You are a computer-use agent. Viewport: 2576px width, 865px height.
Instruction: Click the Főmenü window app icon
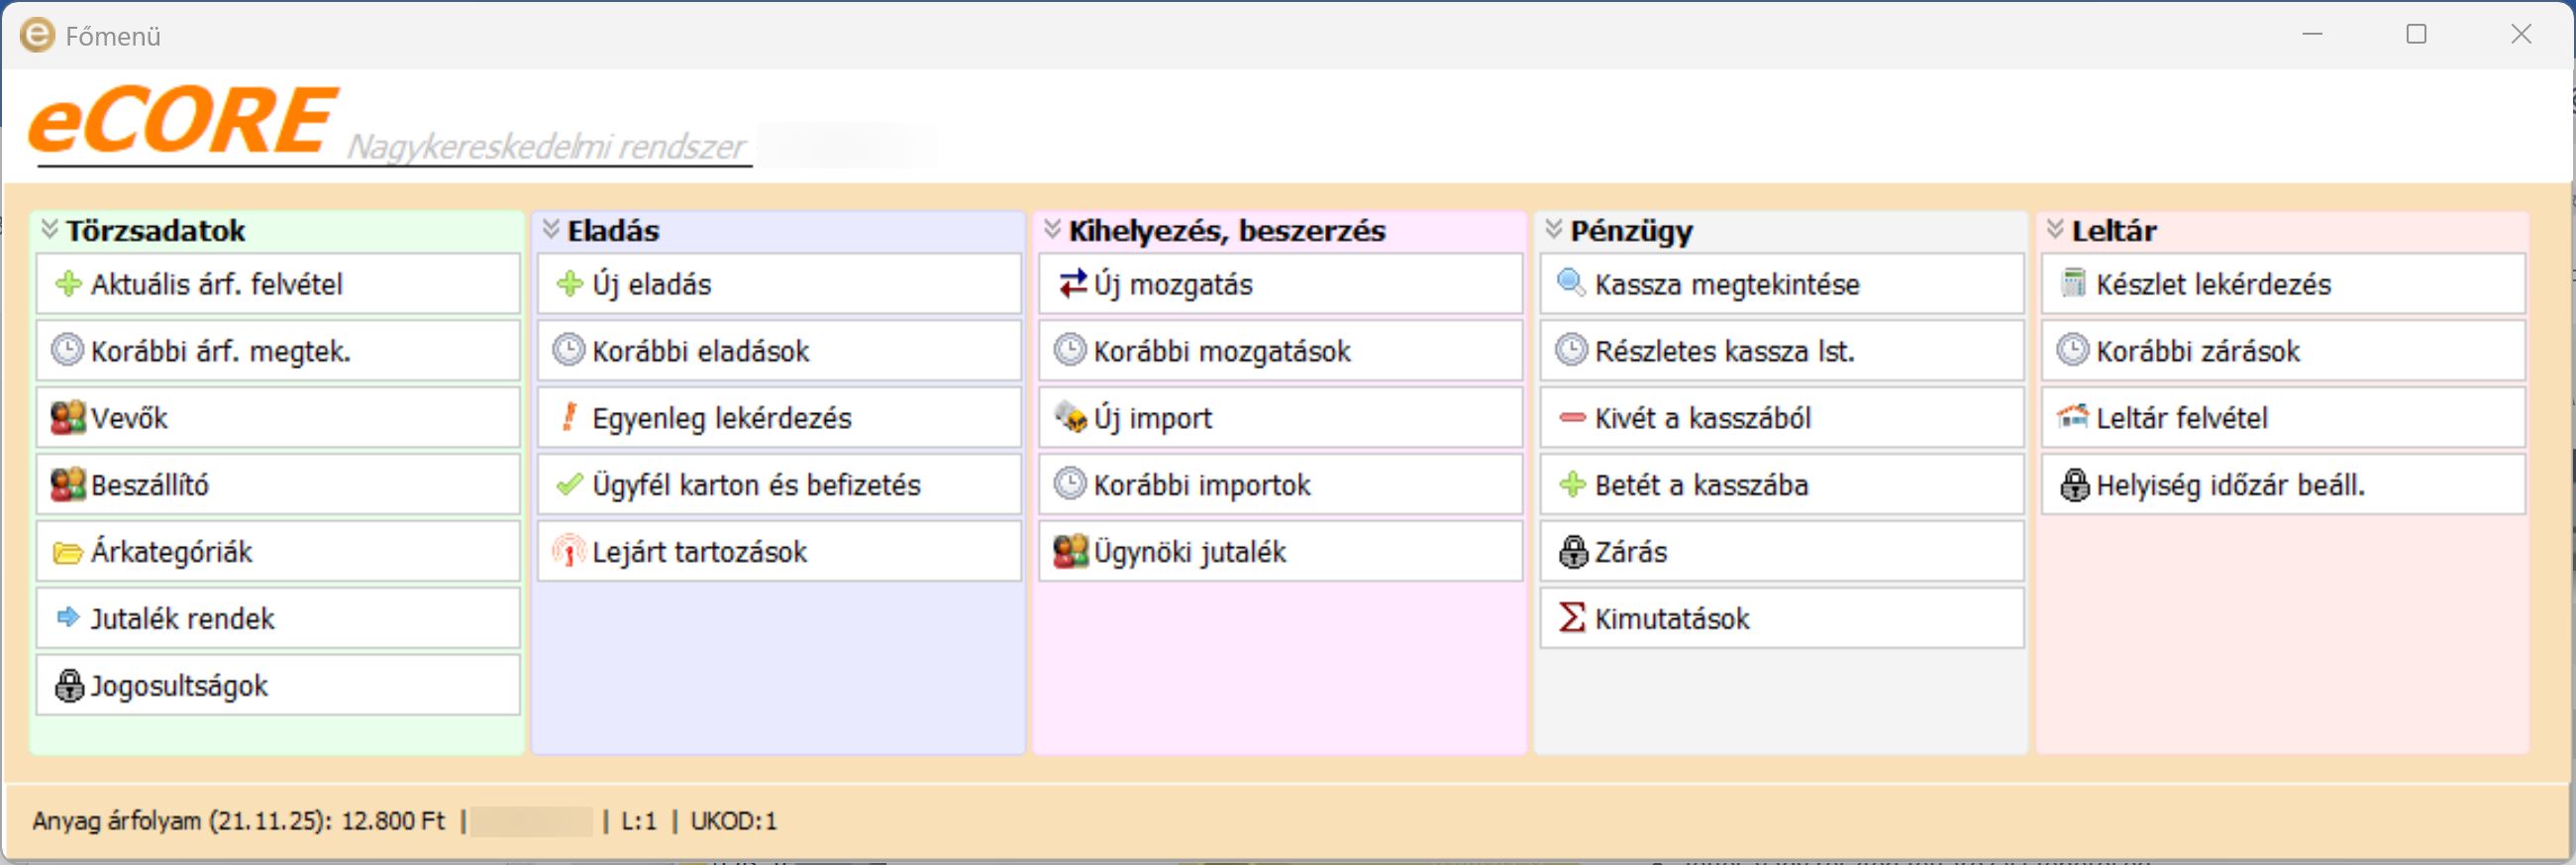click(37, 36)
